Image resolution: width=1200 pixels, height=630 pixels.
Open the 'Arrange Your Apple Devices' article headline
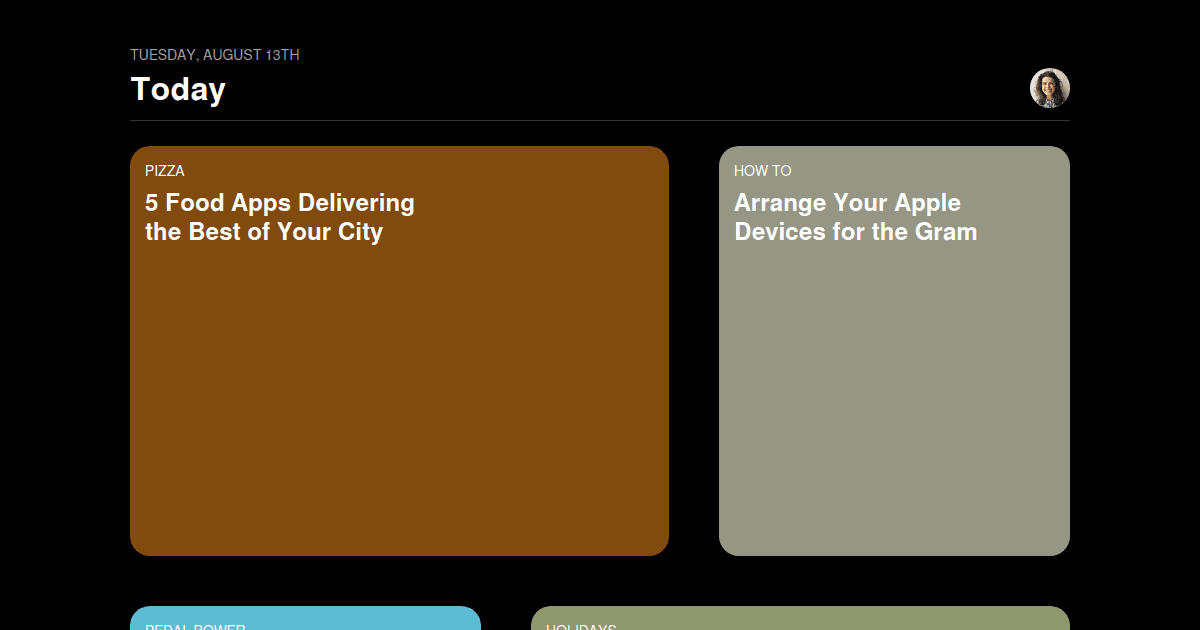[x=855, y=217]
